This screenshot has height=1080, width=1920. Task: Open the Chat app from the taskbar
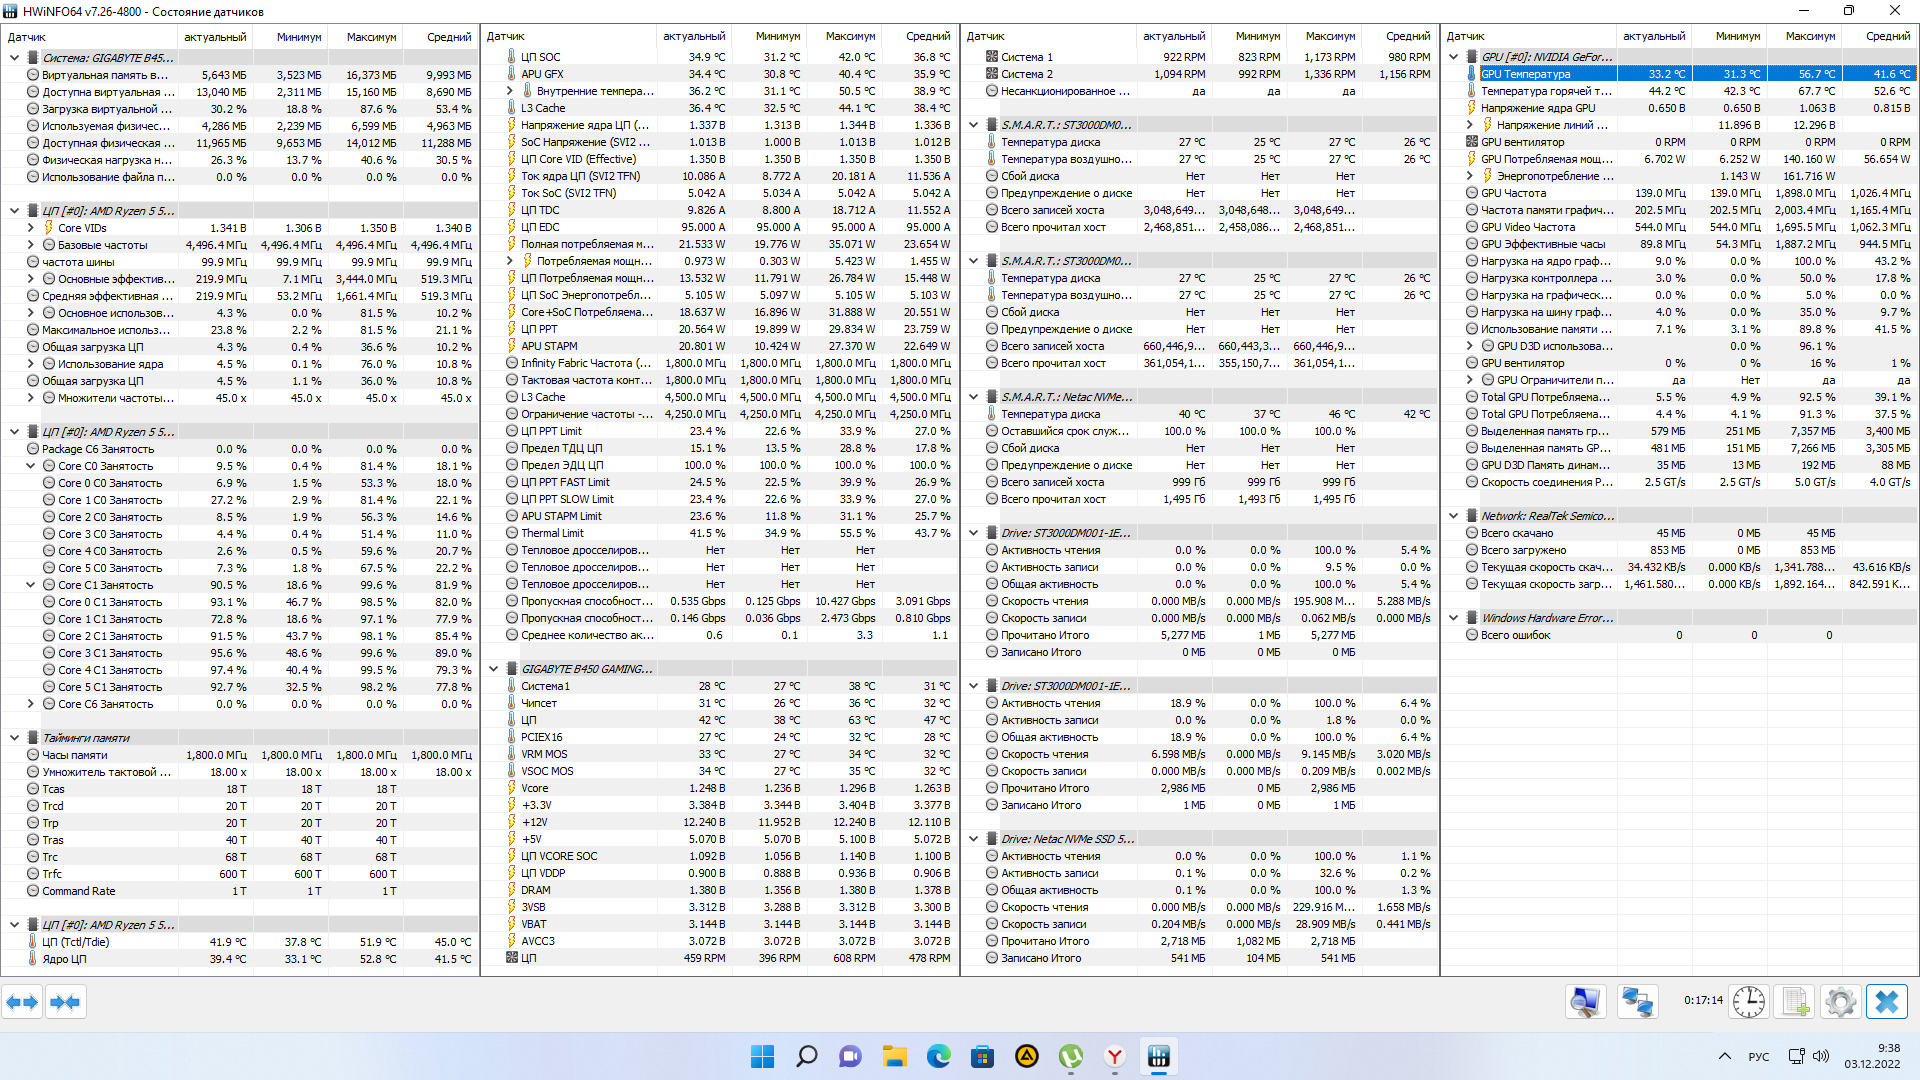point(850,1056)
